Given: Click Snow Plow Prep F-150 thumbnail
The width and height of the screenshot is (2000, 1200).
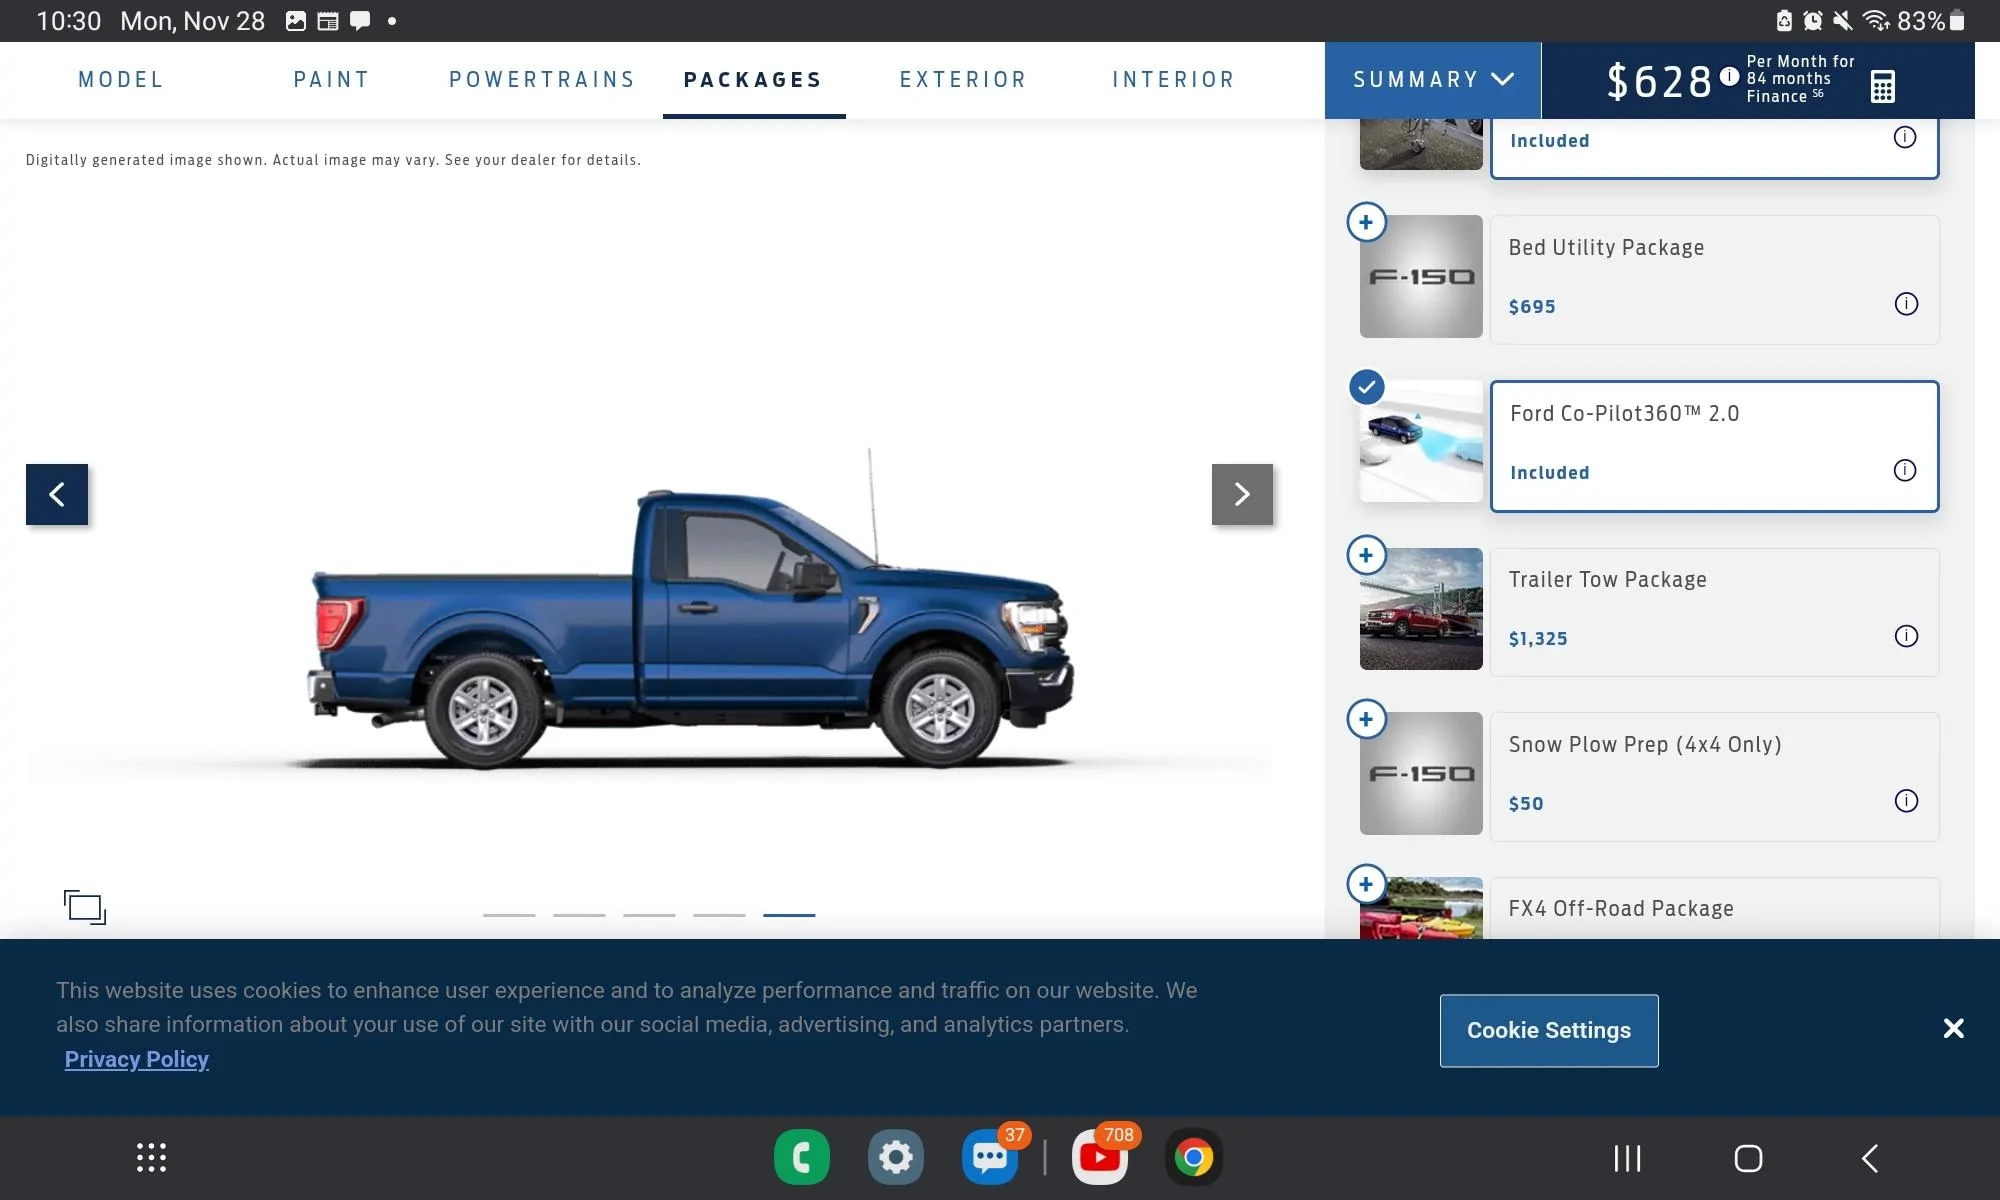Looking at the screenshot, I should pos(1421,773).
